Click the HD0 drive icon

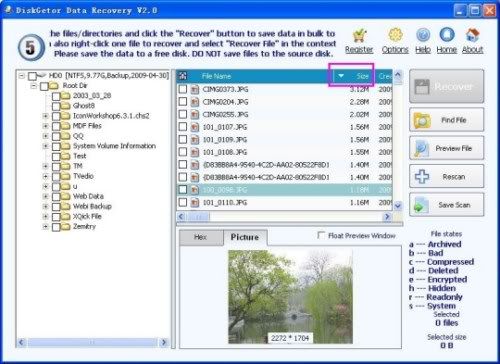[42, 75]
